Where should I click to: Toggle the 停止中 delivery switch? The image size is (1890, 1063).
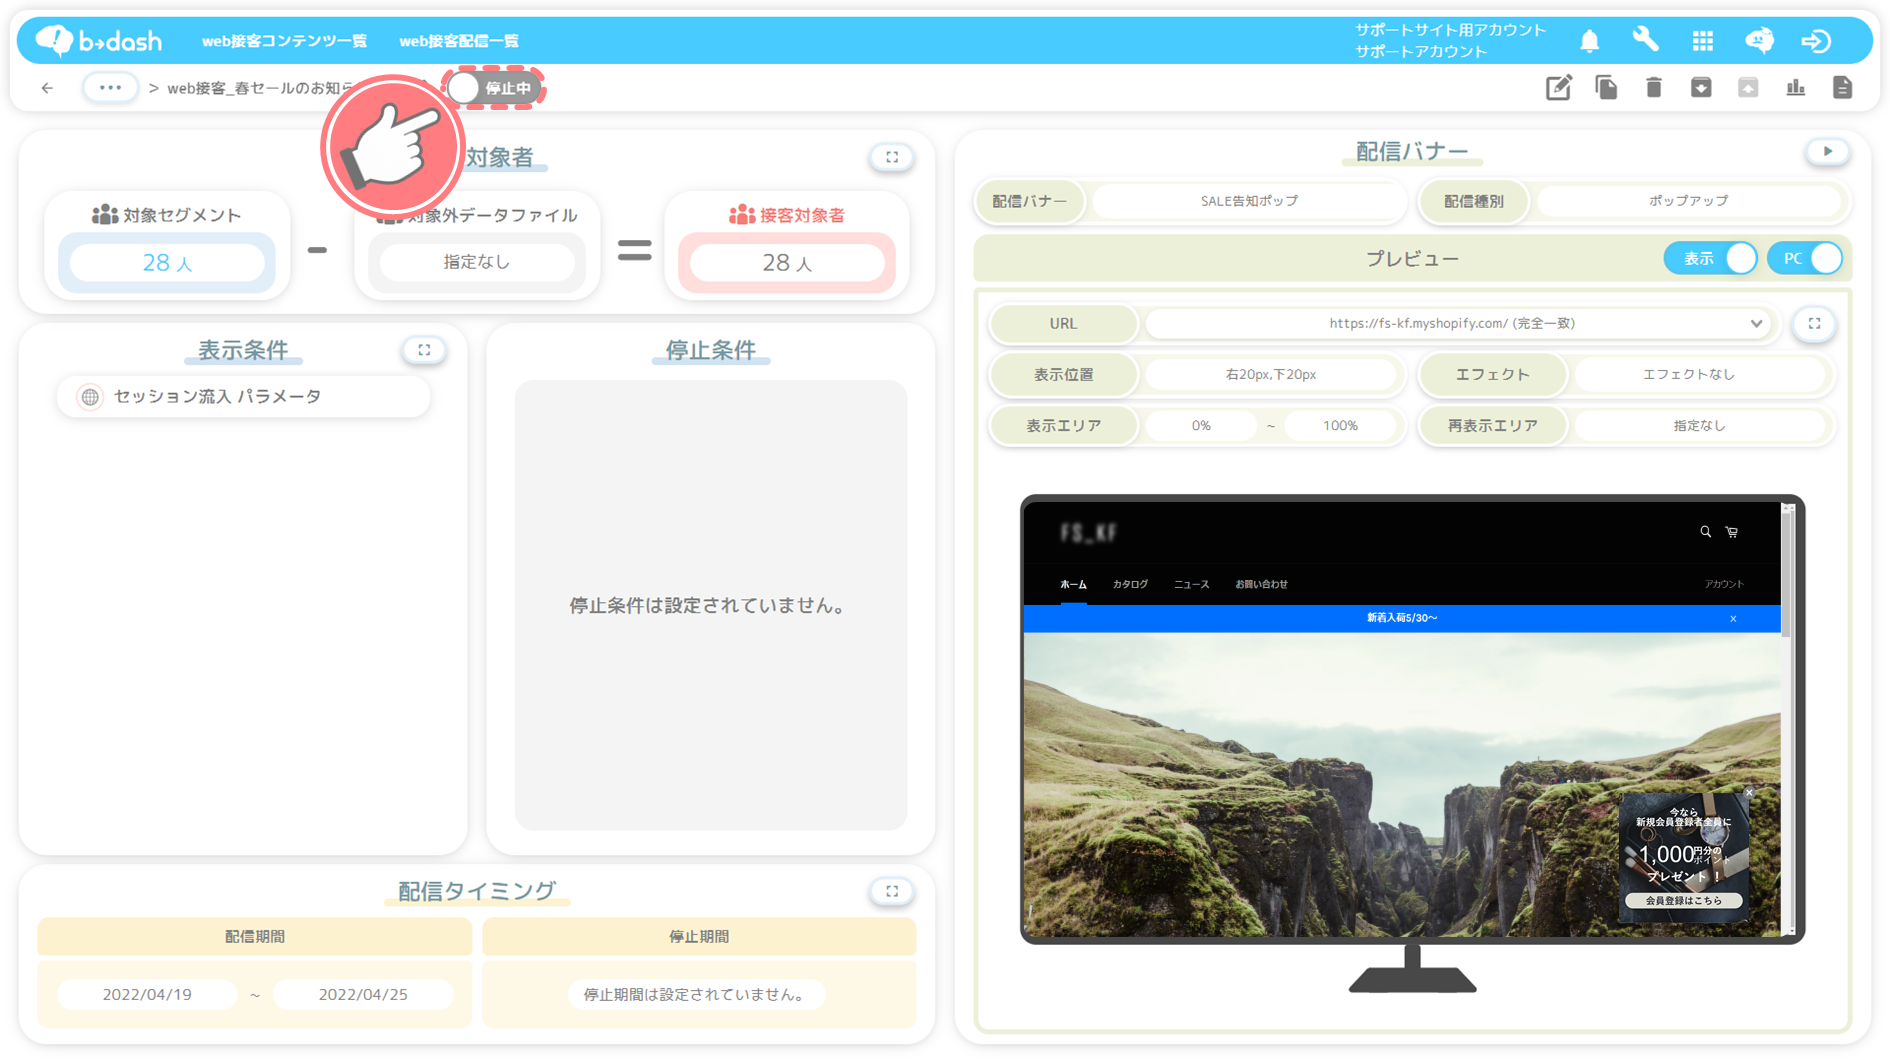pos(493,88)
